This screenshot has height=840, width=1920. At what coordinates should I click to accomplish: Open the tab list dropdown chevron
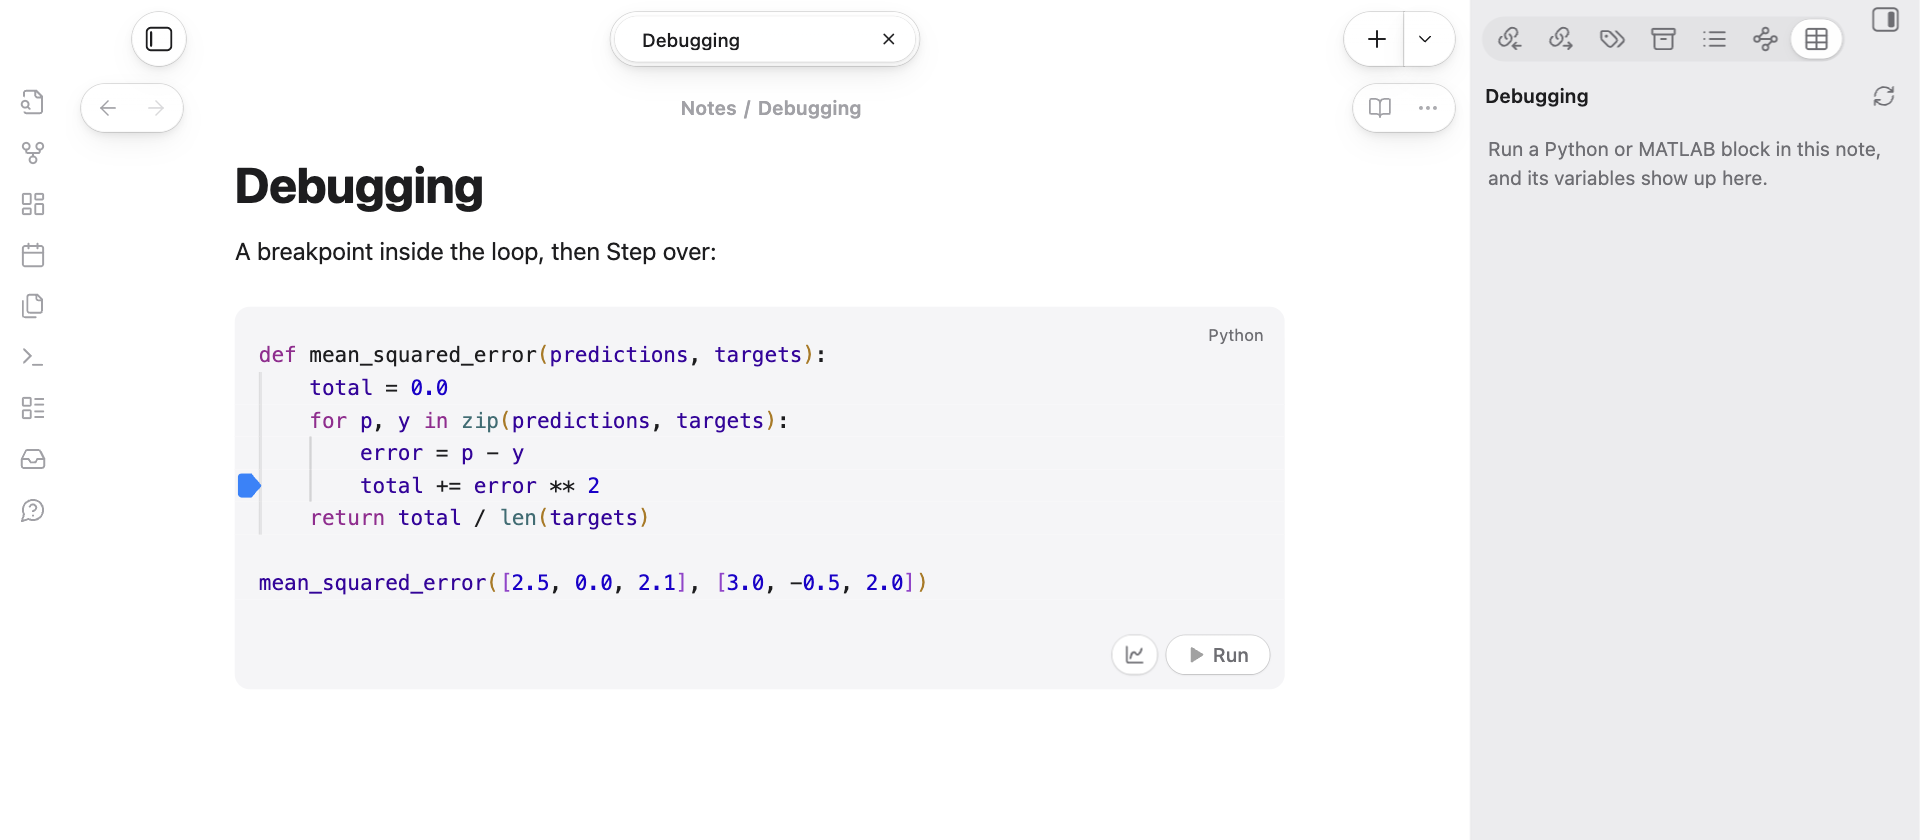click(1425, 39)
